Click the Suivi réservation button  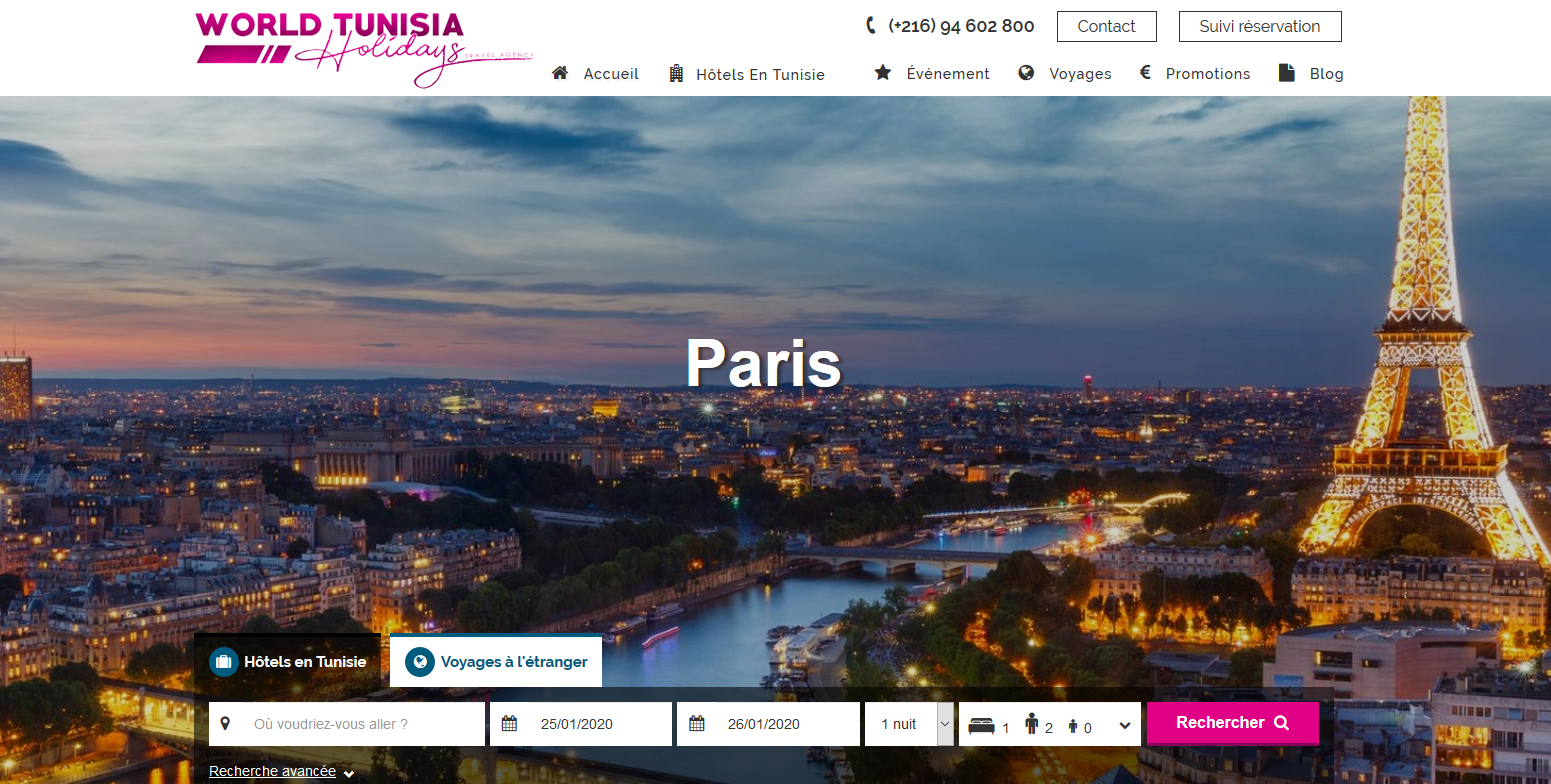[x=1259, y=27]
